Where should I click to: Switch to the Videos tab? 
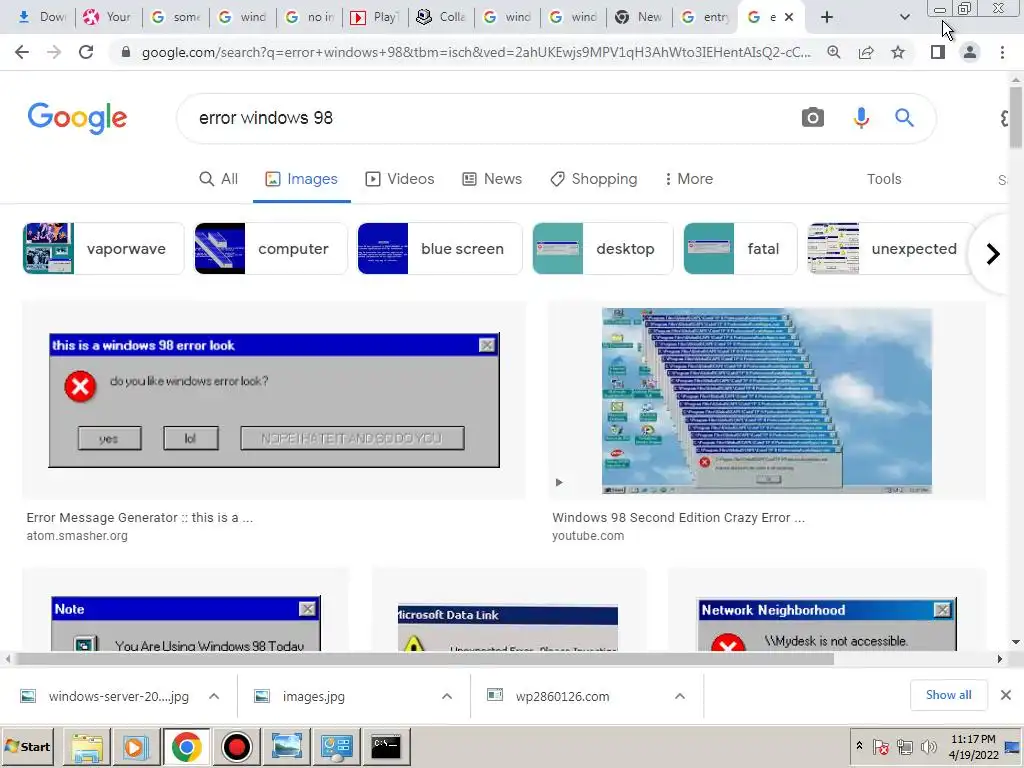[400, 179]
